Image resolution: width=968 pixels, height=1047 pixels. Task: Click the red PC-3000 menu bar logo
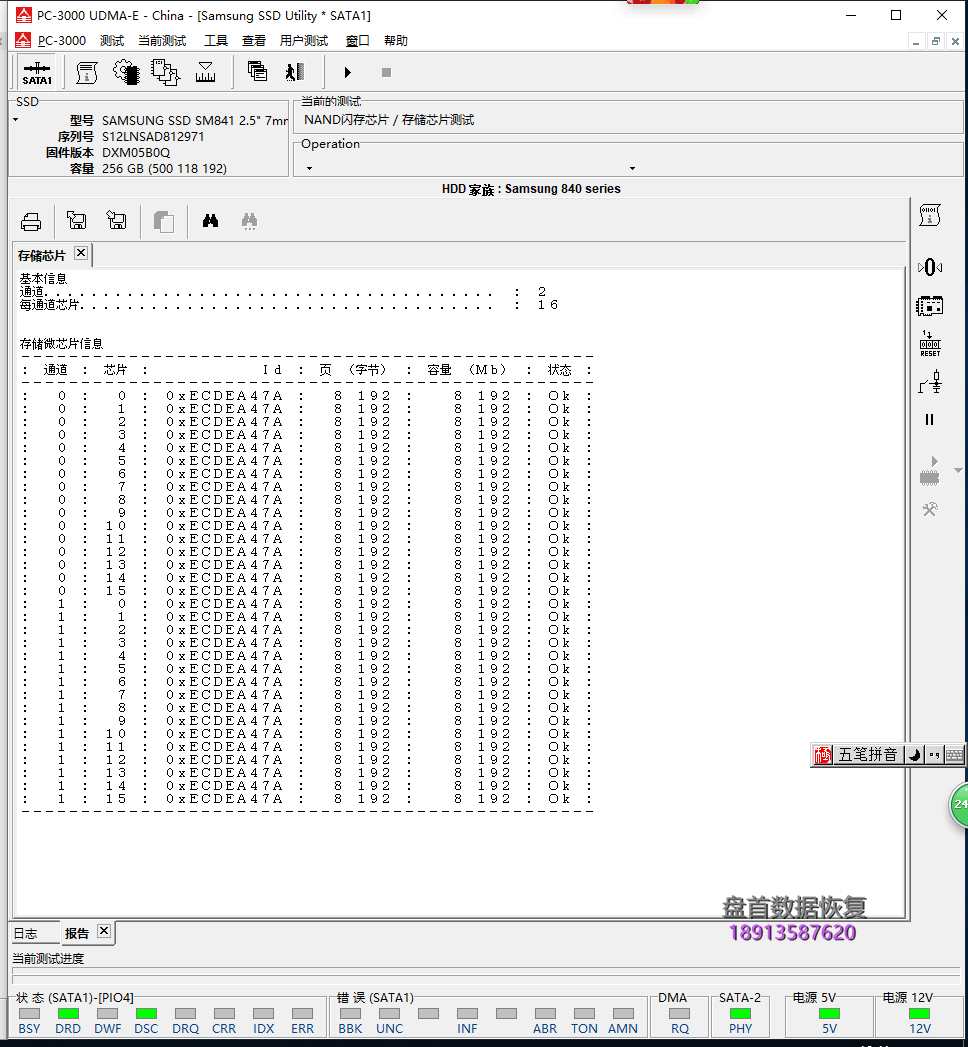(23, 40)
